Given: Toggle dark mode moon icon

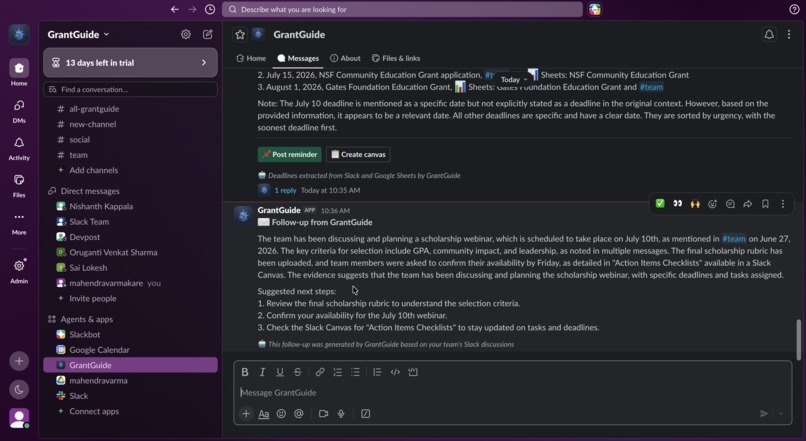Looking at the screenshot, I should pos(19,390).
